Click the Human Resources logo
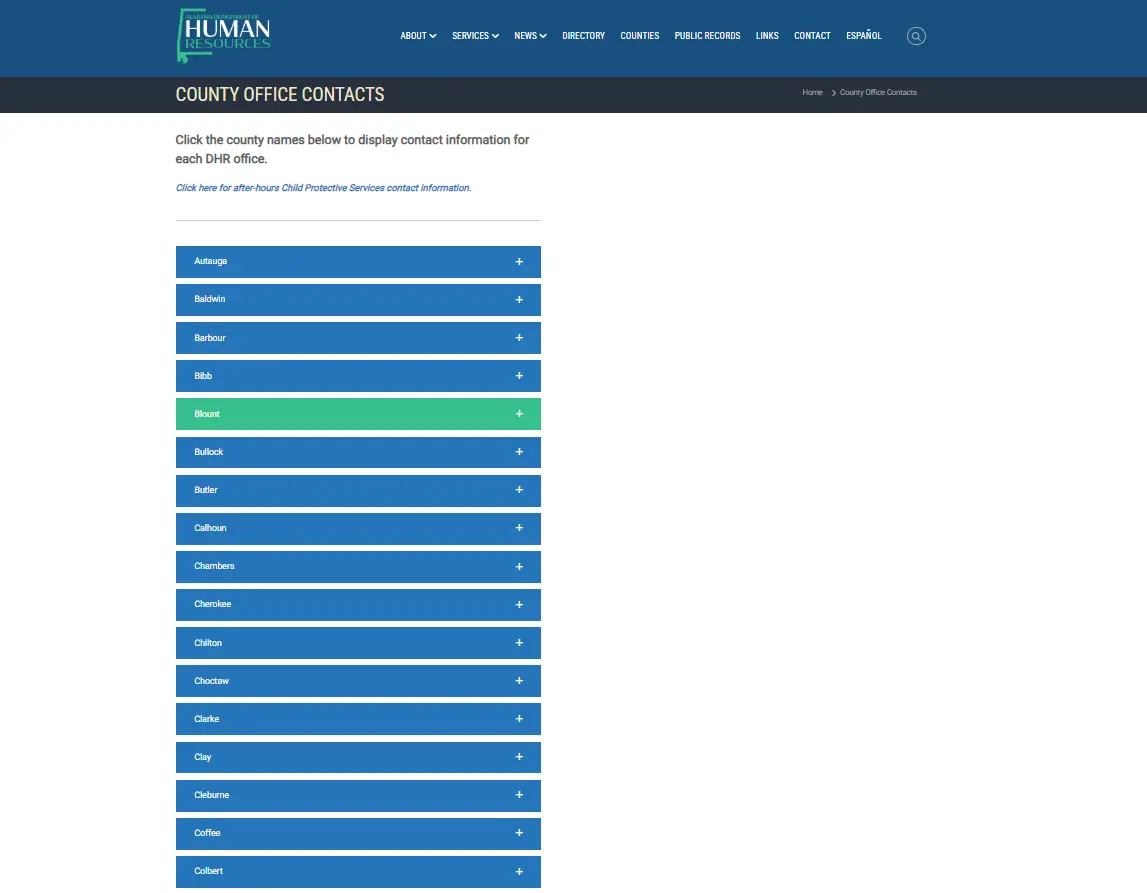This screenshot has width=1147, height=893. coord(224,35)
